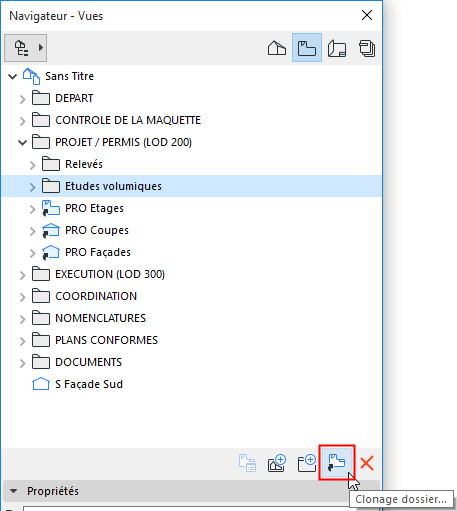The width and height of the screenshot is (457, 511).
Task: Select the PRO Coupes label
Action: 97,230
